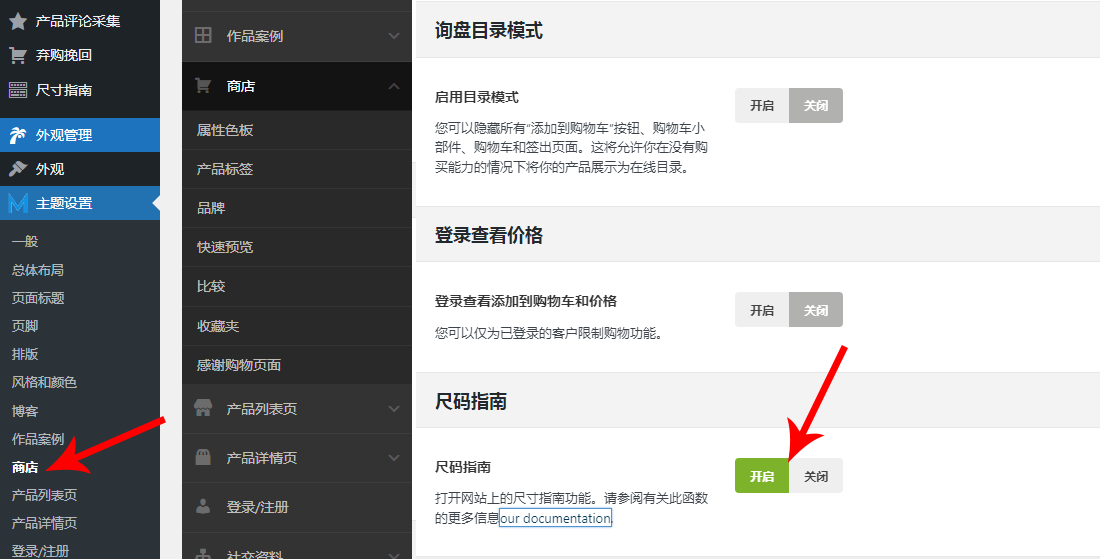
Task: Expand the 产品详情页 panel chevron
Action: pyautogui.click(x=393, y=458)
